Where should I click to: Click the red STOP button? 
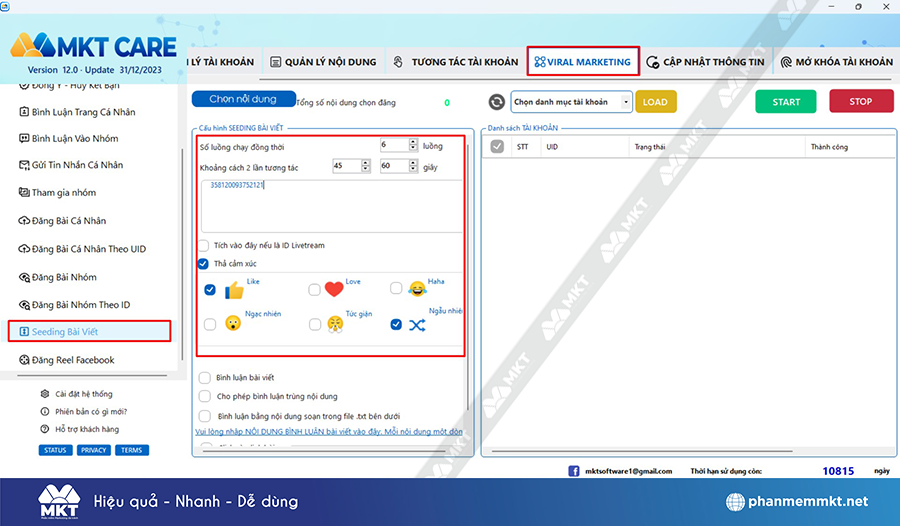click(861, 101)
